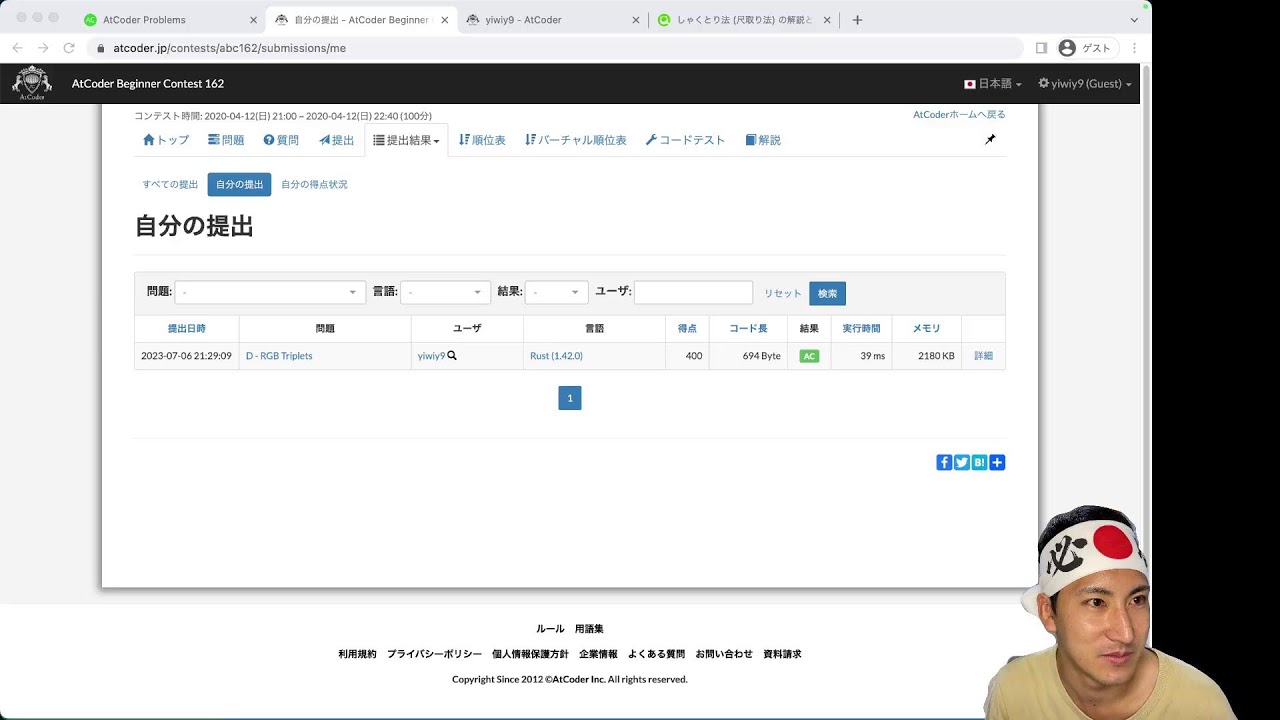Expand the 言語 language filter dropdown
The width and height of the screenshot is (1280, 720).
click(x=445, y=291)
